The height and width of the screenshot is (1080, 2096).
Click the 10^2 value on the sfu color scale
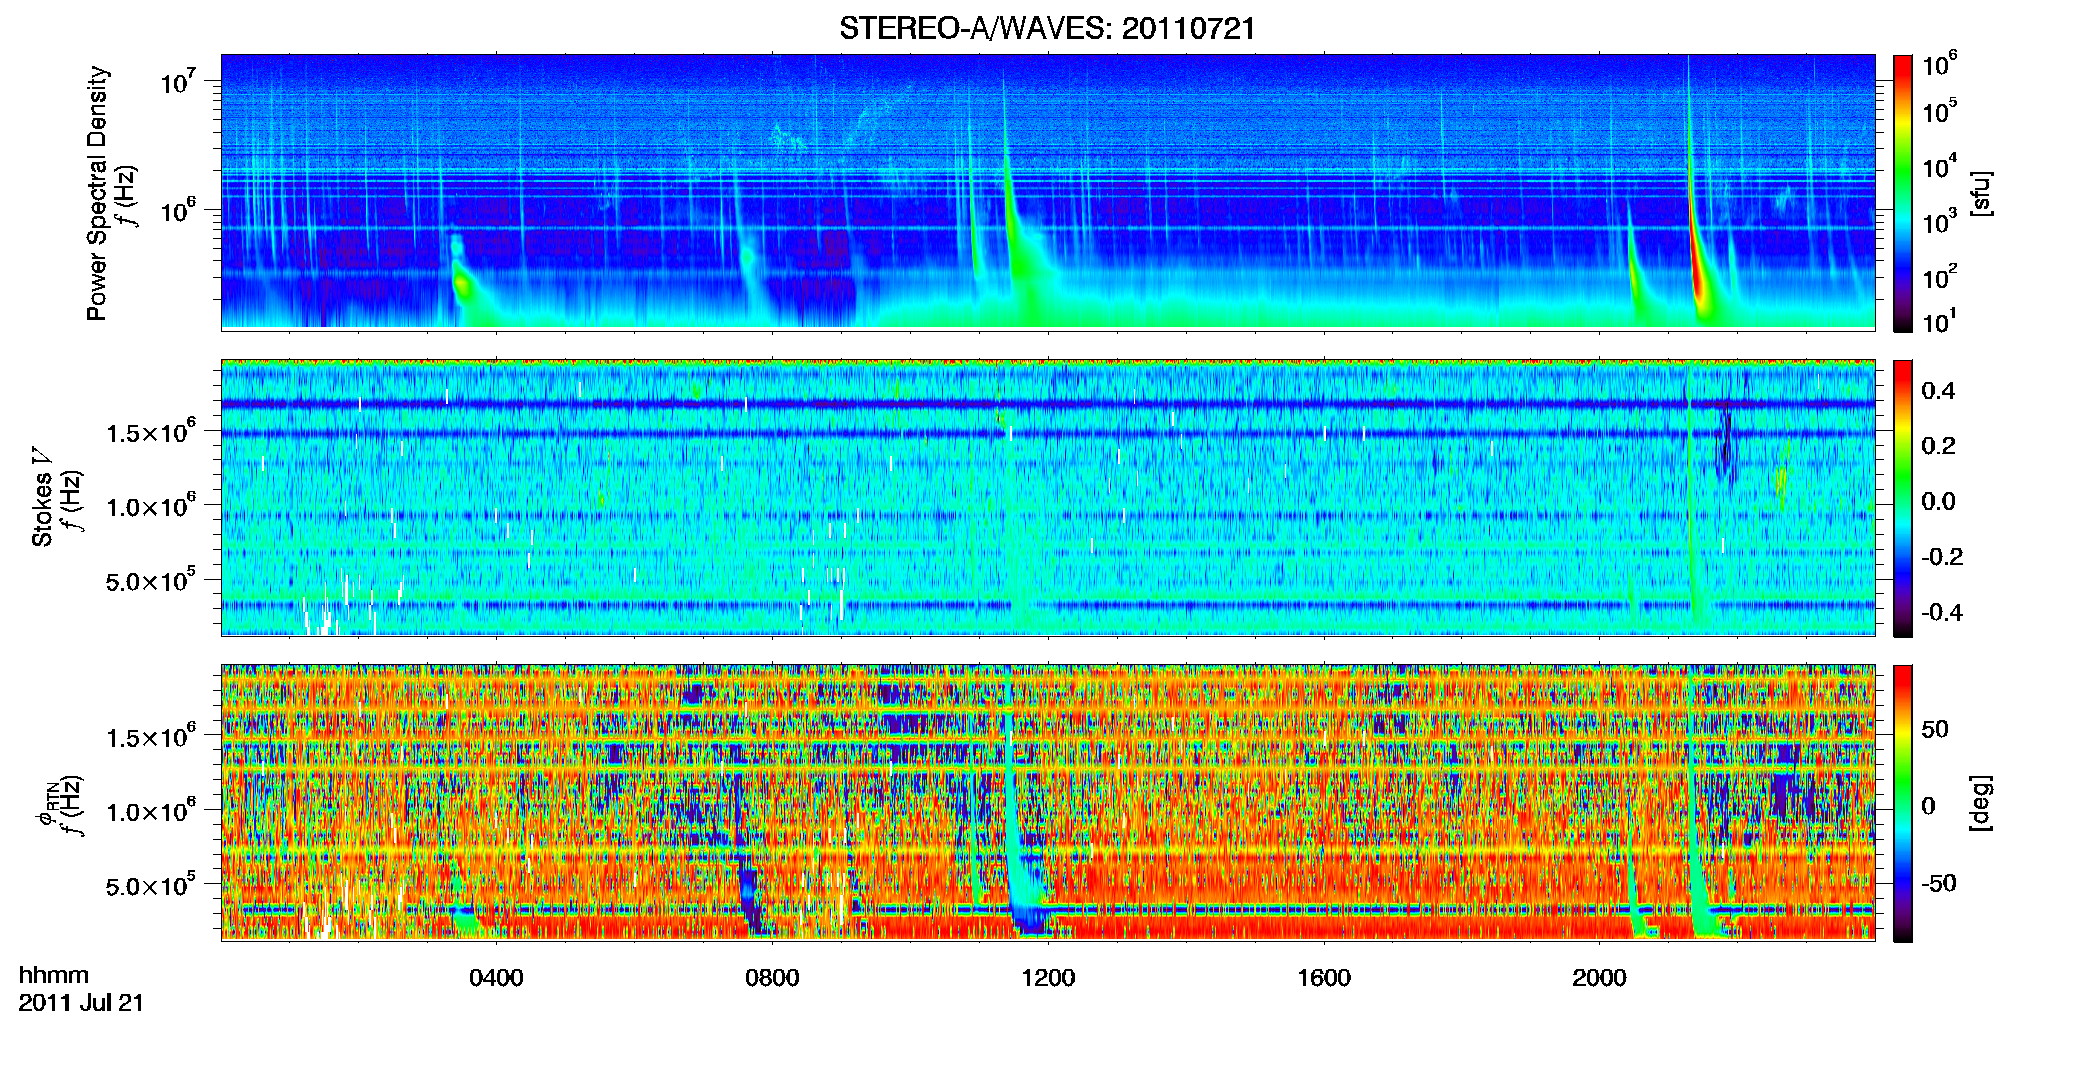coord(1939,276)
